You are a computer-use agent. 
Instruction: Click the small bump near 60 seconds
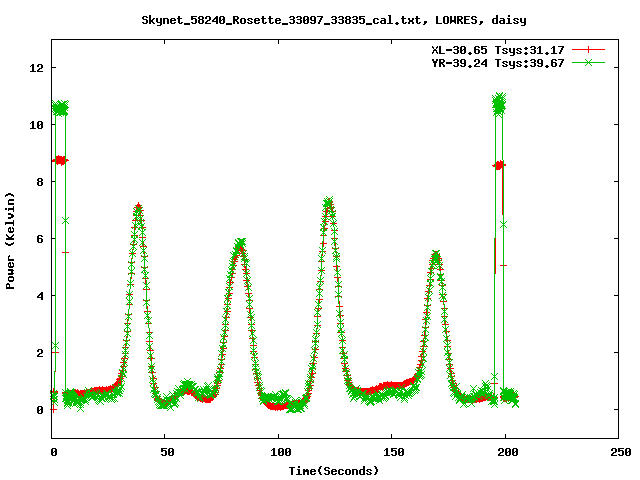[x=187, y=386]
